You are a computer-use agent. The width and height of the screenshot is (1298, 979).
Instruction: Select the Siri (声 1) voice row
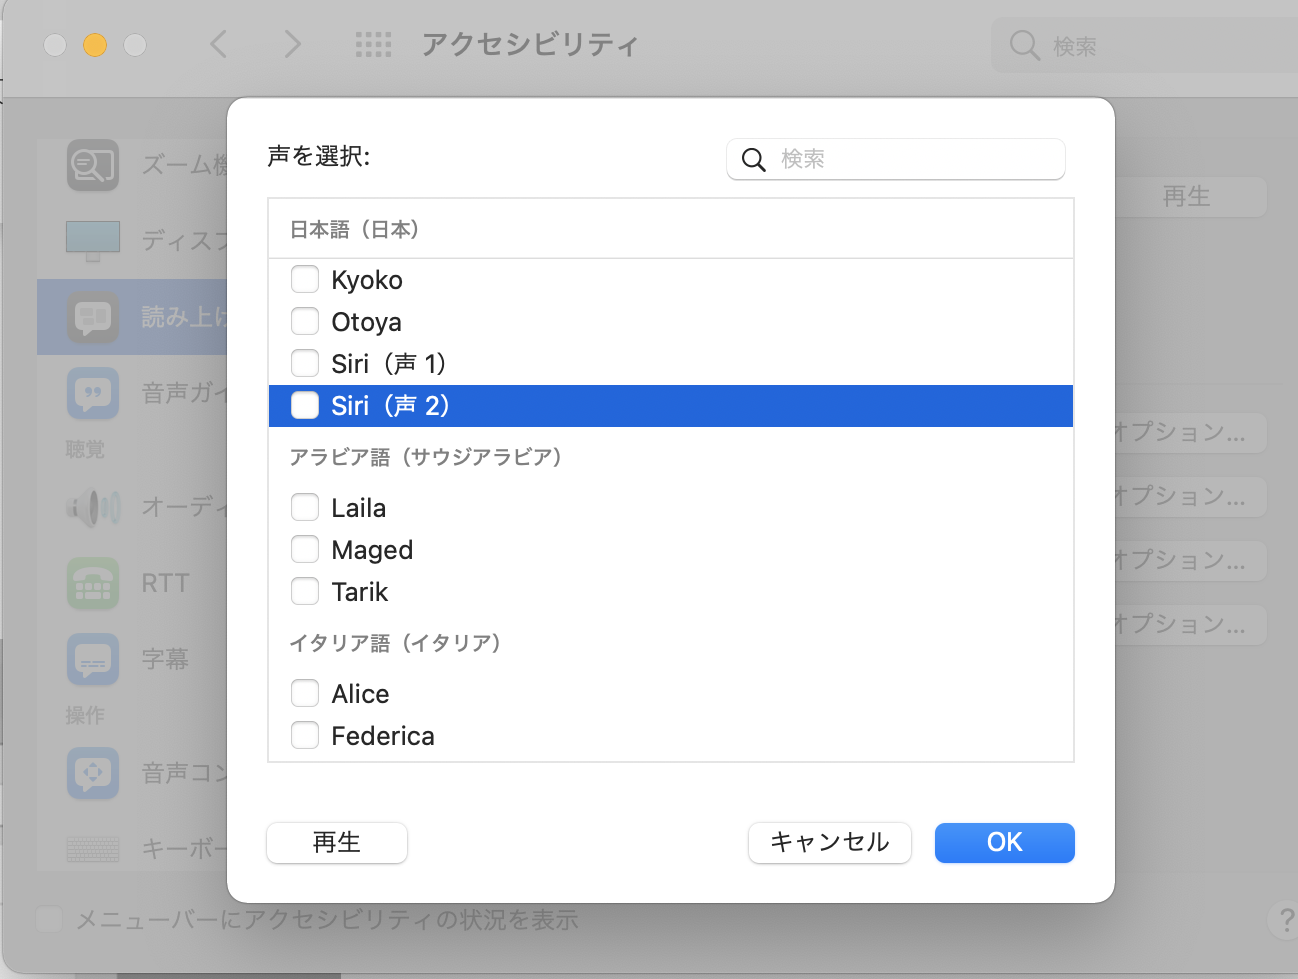click(388, 363)
